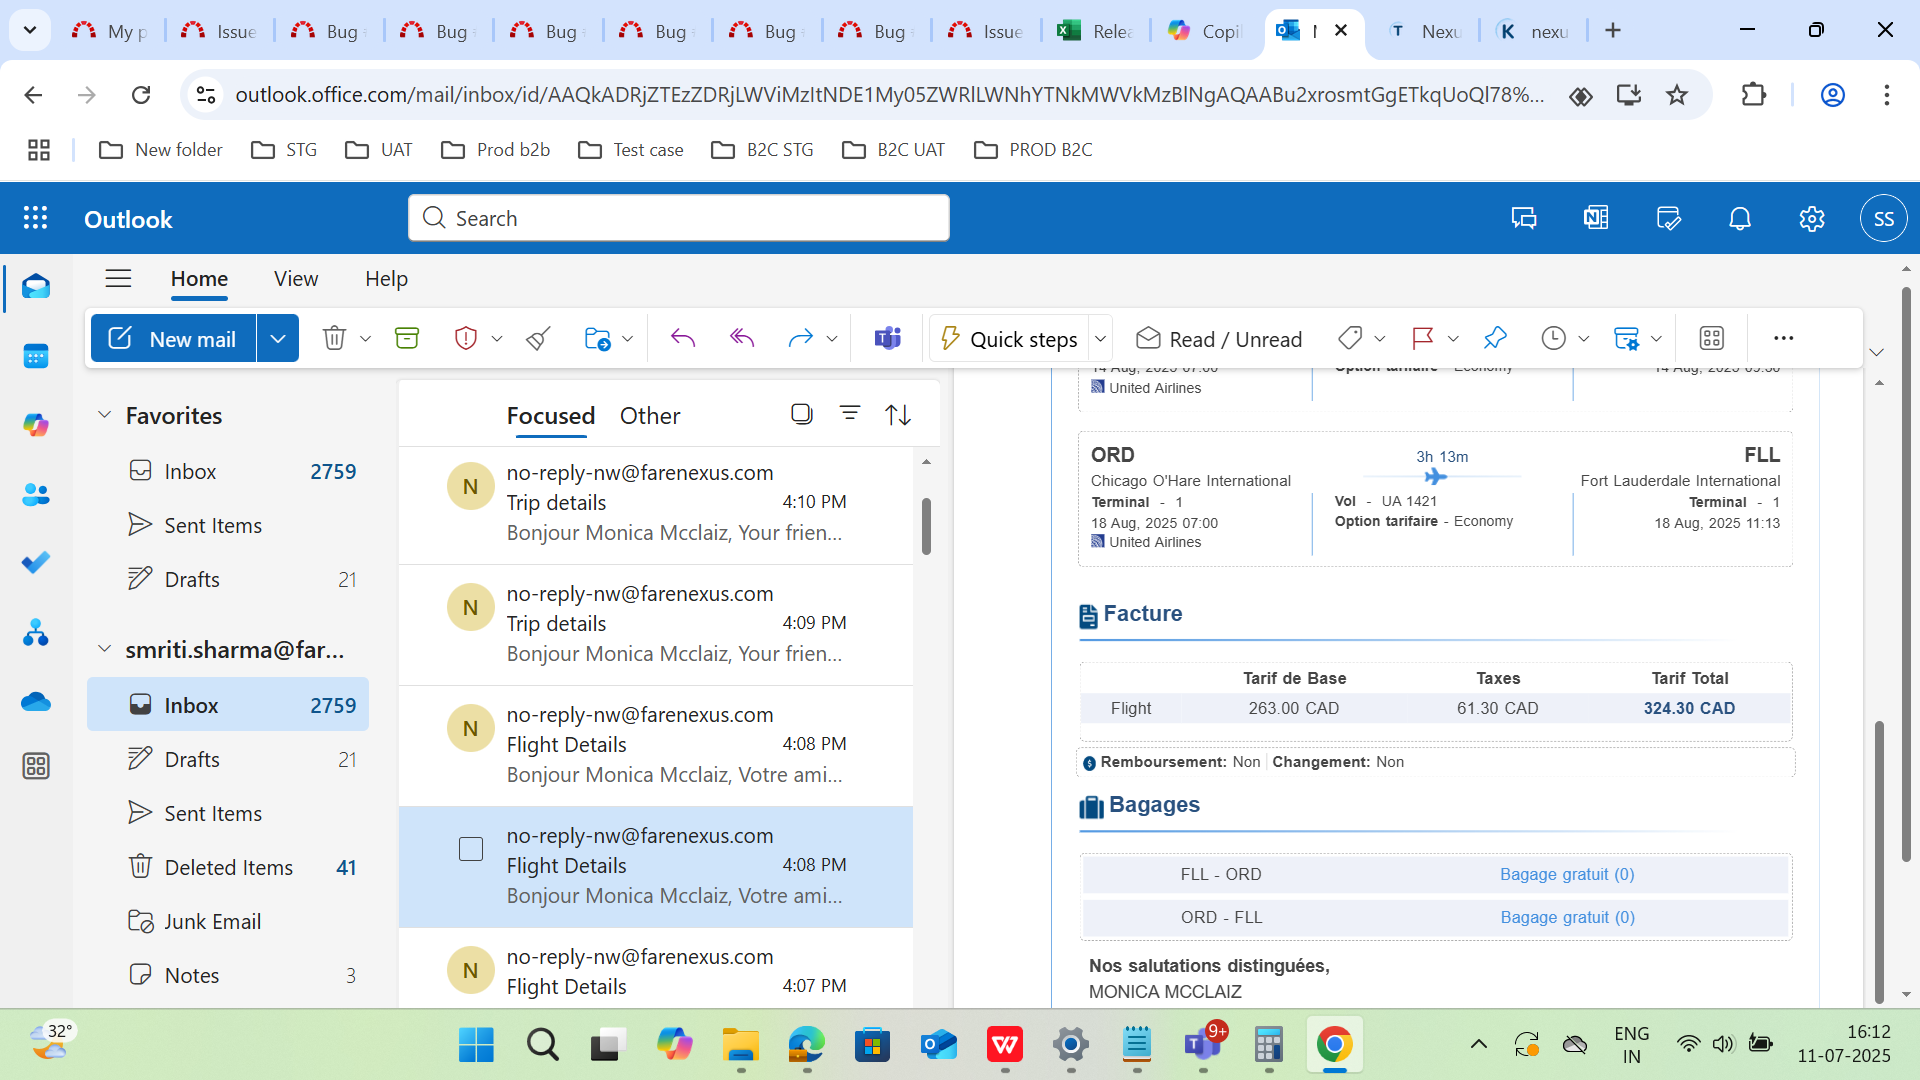1920x1080 pixels.
Task: Open the Junk Email folder
Action: (228, 921)
